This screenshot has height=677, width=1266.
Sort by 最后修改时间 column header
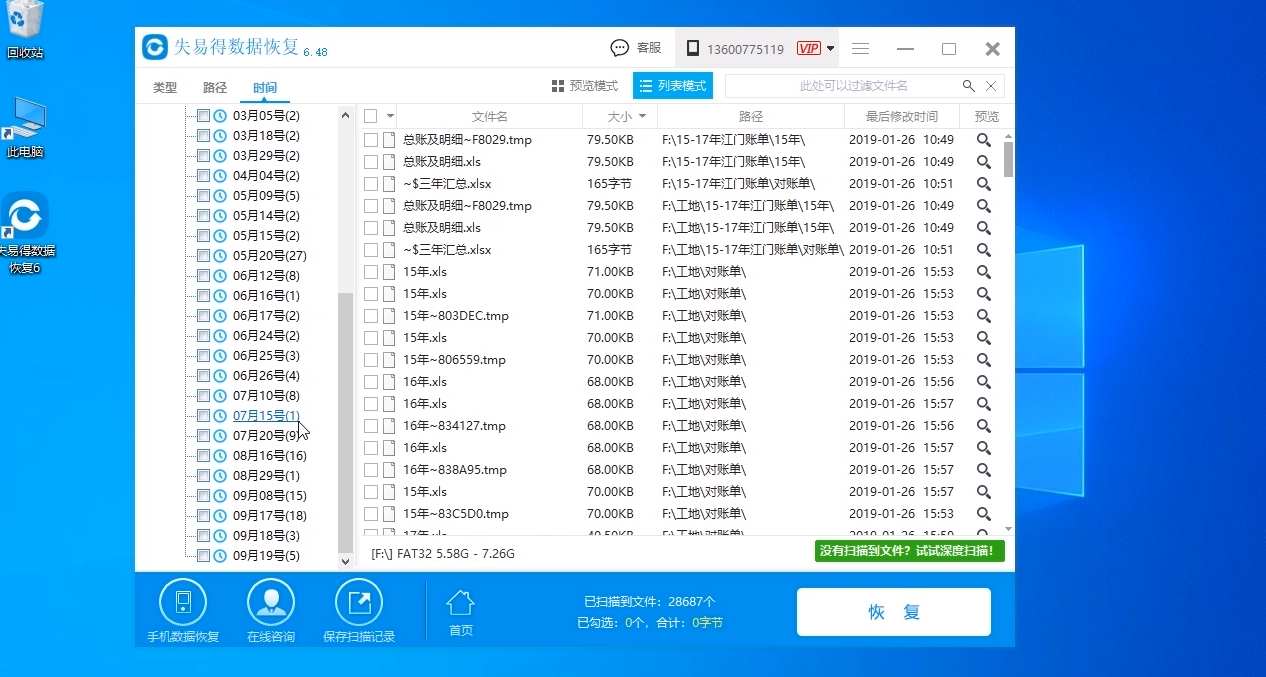tap(902, 117)
